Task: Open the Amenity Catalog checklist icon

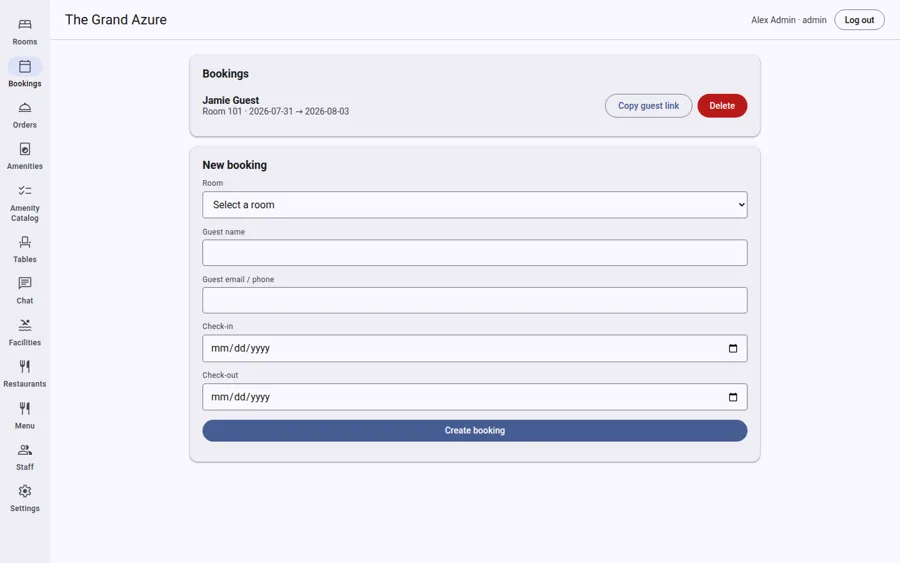Action: pos(25,191)
